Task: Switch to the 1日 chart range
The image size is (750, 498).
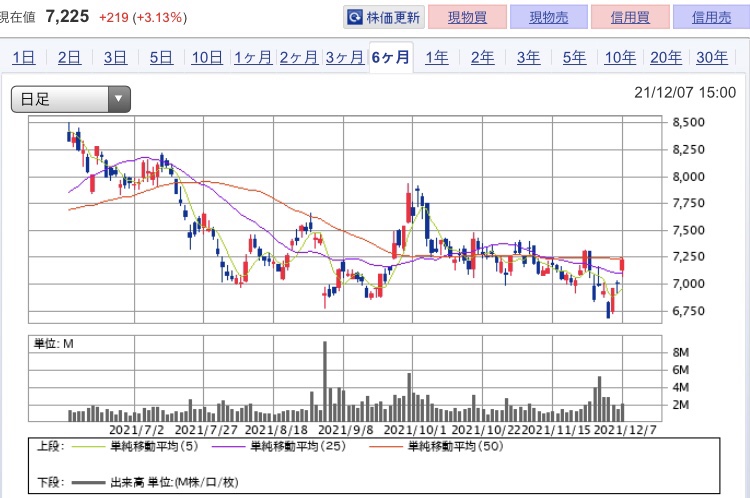Action: [x=23, y=58]
